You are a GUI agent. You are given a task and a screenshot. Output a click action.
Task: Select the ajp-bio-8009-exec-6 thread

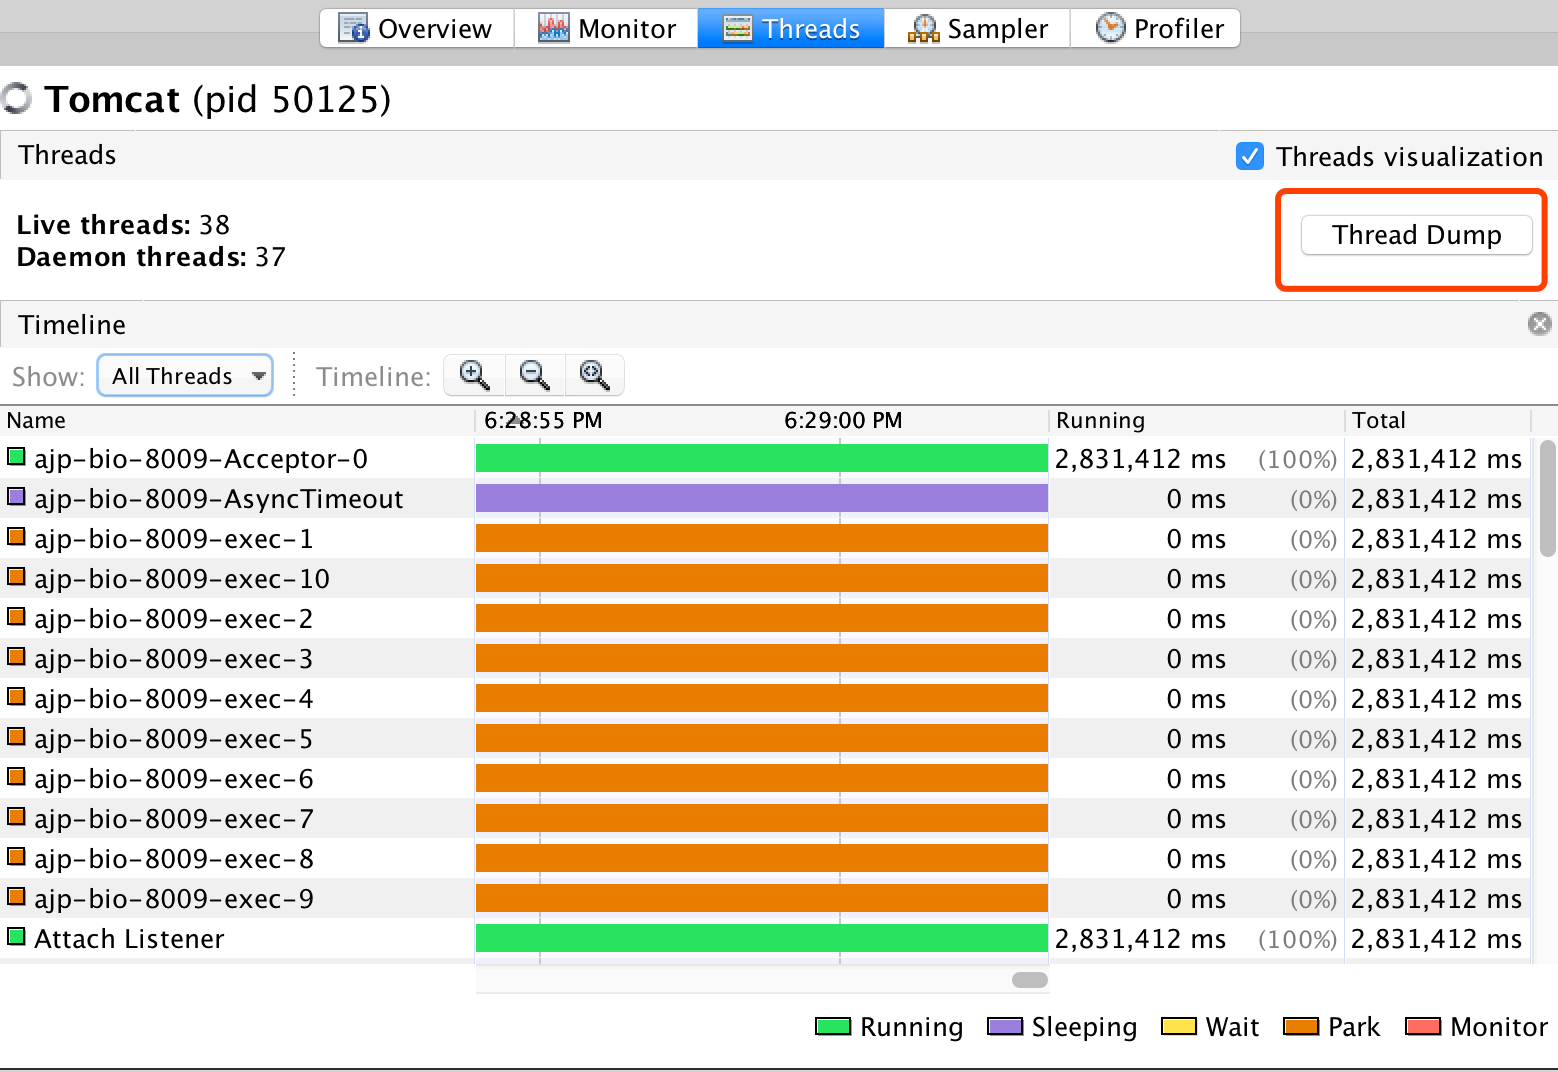pos(765,779)
